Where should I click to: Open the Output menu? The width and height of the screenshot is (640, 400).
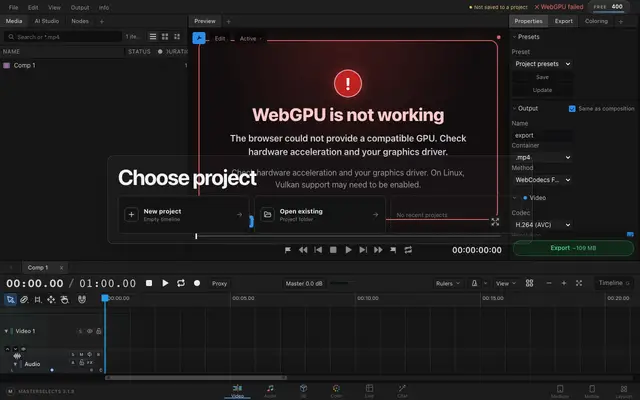pyautogui.click(x=80, y=7)
